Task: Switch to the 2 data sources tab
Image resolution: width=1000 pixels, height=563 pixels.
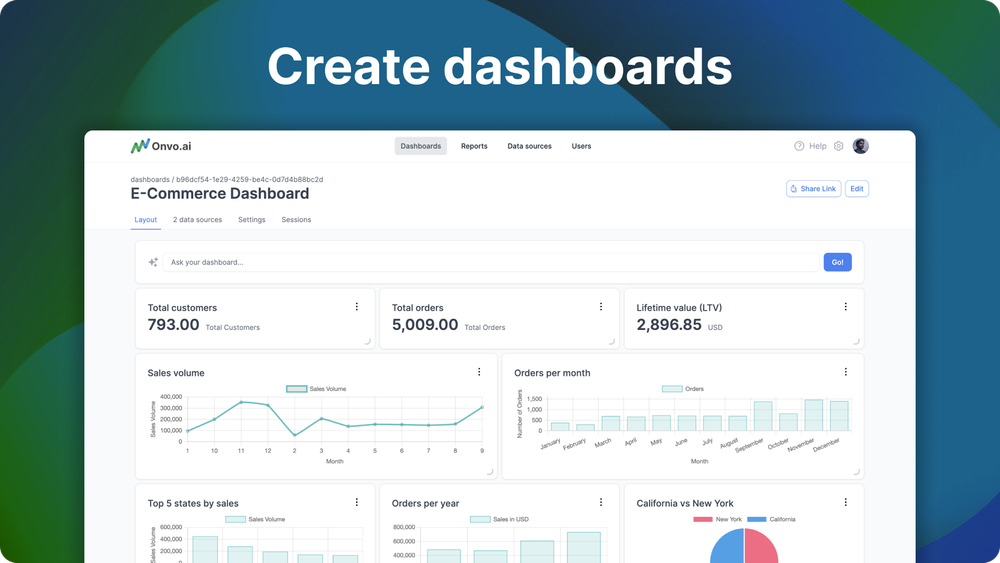Action: click(x=197, y=220)
